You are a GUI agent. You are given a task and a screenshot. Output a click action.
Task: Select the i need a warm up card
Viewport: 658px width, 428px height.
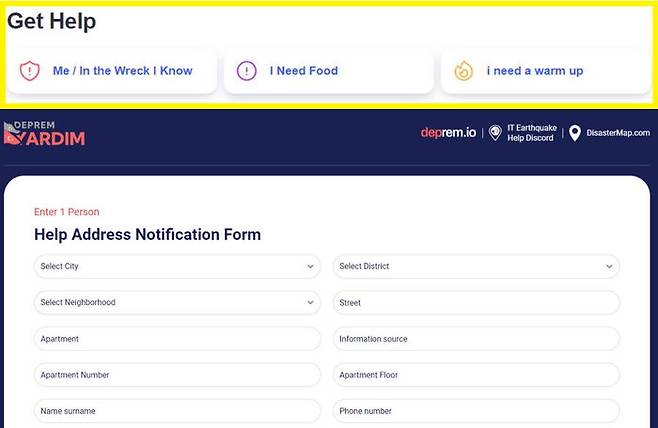coord(545,71)
